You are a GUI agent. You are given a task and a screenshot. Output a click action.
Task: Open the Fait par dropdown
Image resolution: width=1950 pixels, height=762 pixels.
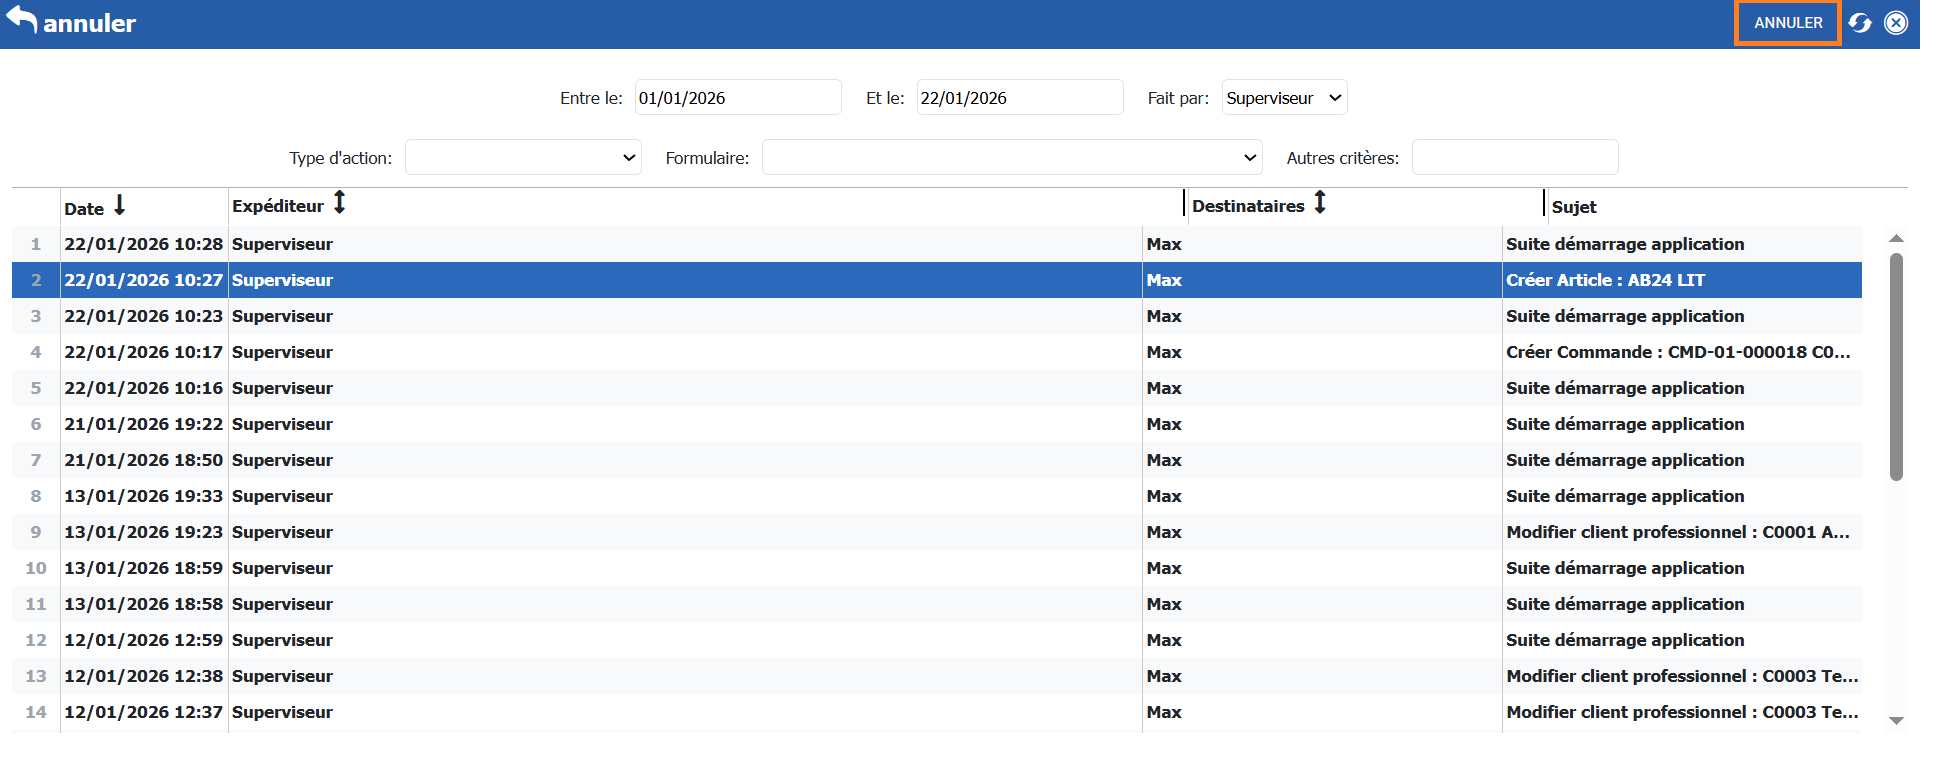point(1284,98)
